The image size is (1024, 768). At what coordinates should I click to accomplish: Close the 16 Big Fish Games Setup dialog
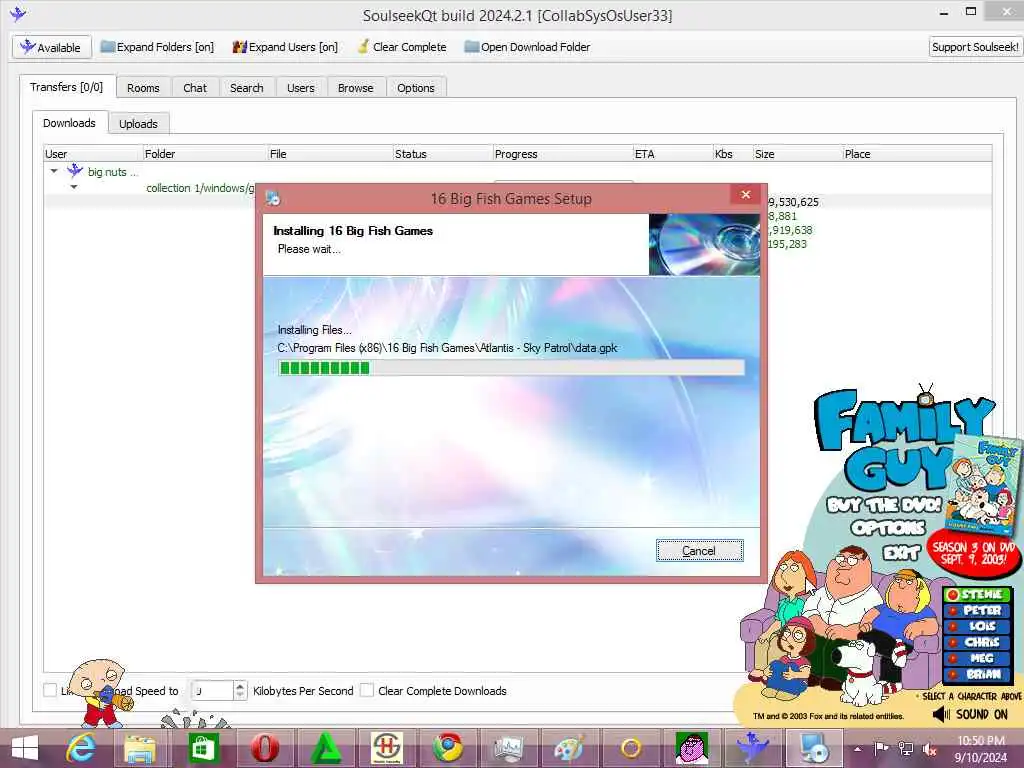[x=746, y=195]
